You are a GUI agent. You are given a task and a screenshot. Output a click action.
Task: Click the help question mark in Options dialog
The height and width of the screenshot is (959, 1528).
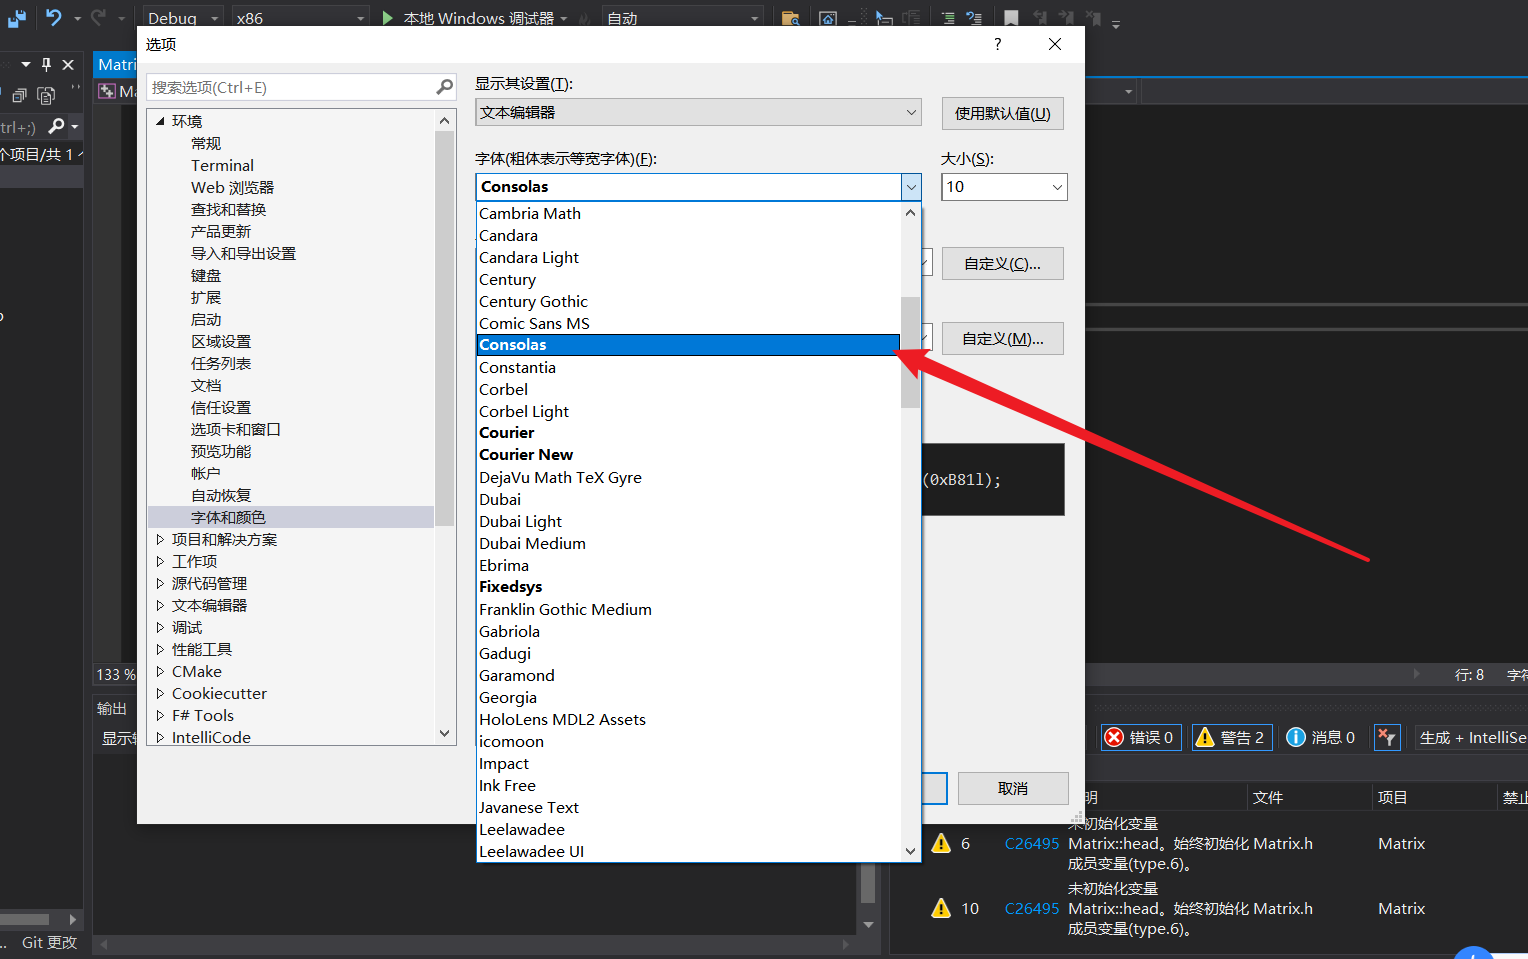tap(997, 44)
